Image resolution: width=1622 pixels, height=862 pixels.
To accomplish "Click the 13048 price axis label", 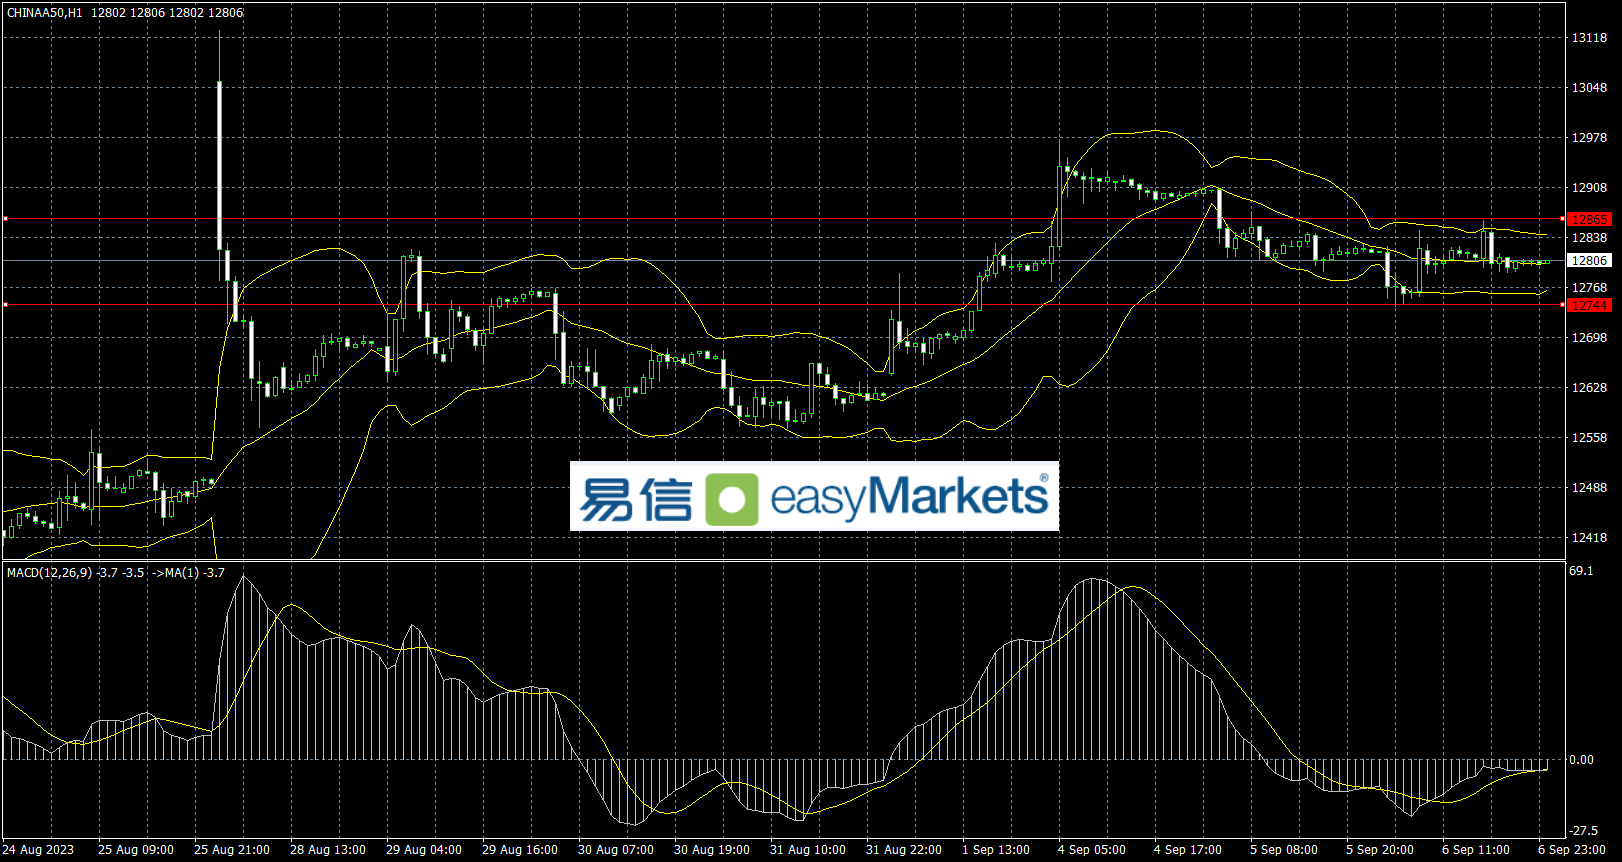I will [x=1589, y=88].
